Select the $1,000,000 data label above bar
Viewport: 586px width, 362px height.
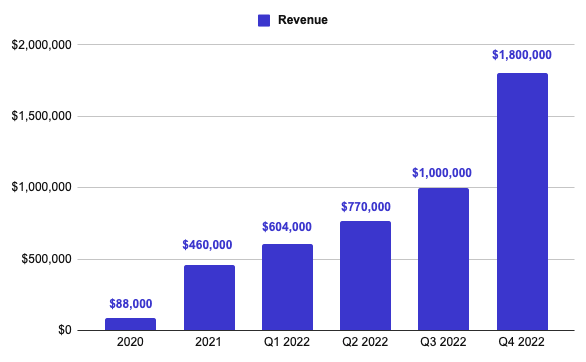click(x=442, y=173)
